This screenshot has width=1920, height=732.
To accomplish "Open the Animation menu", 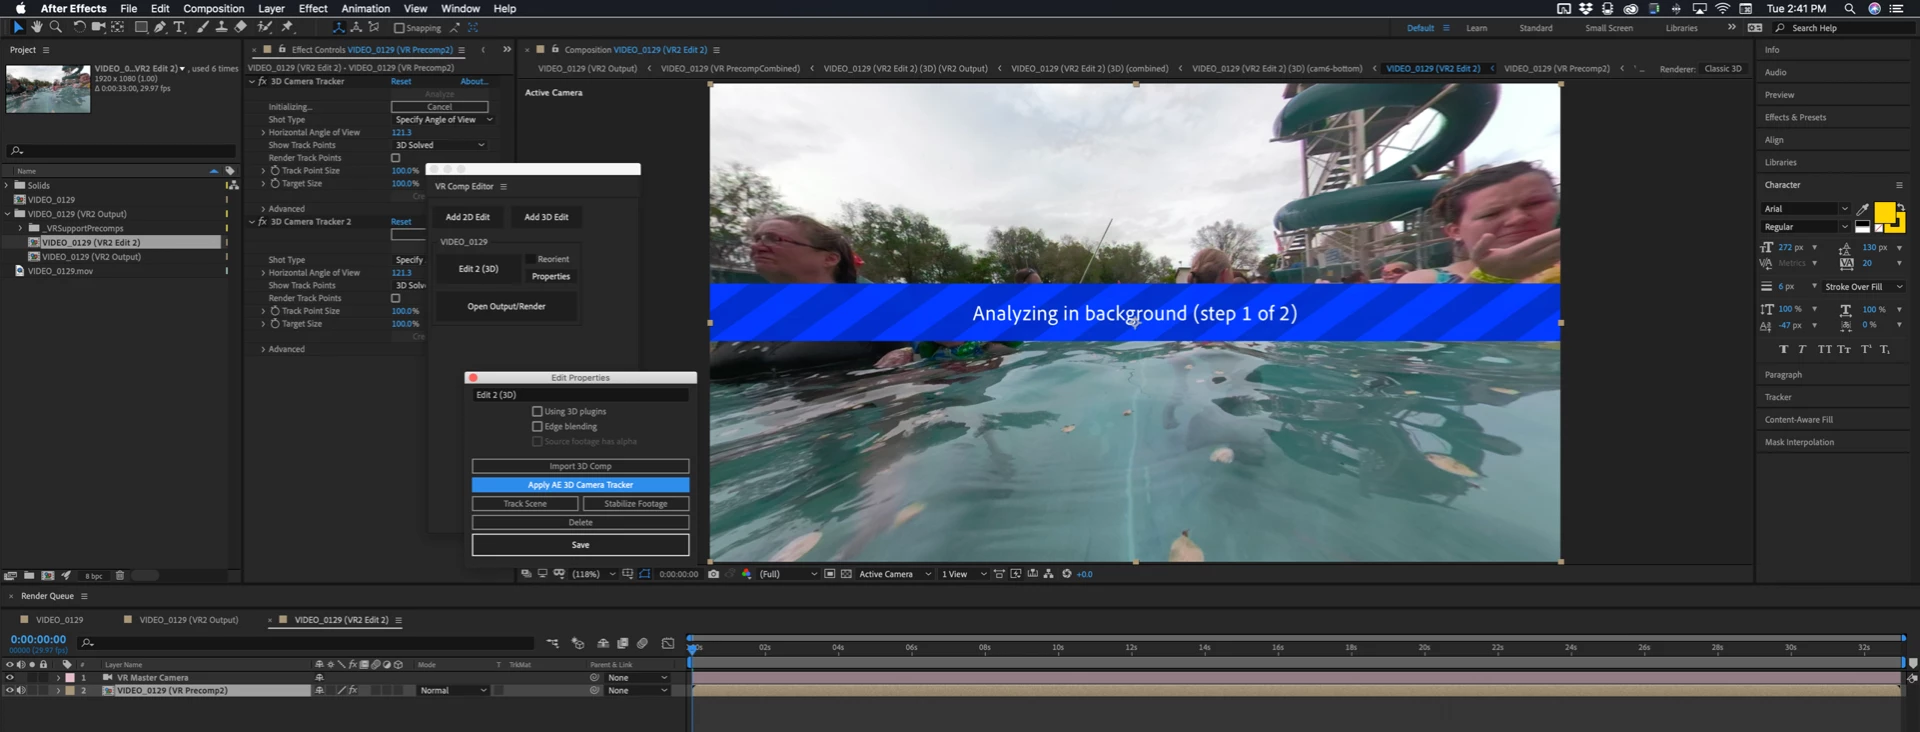I will [x=365, y=8].
